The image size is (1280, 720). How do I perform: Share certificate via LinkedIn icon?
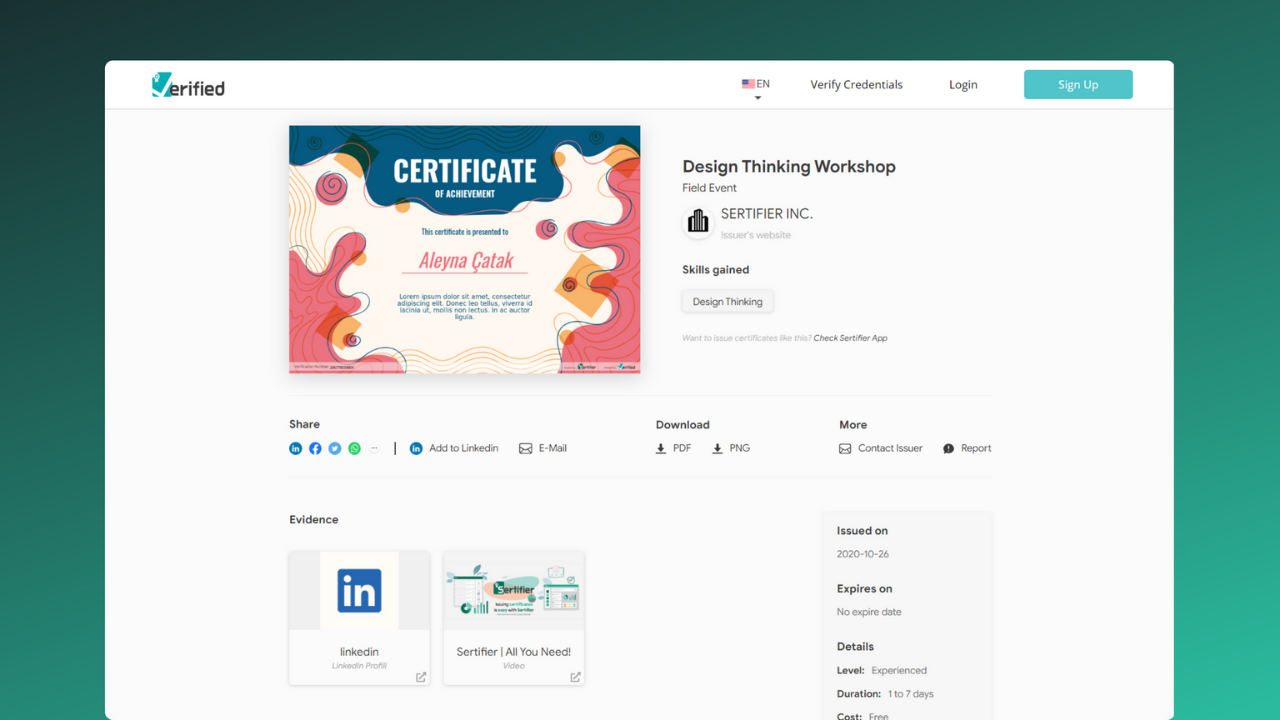295,449
